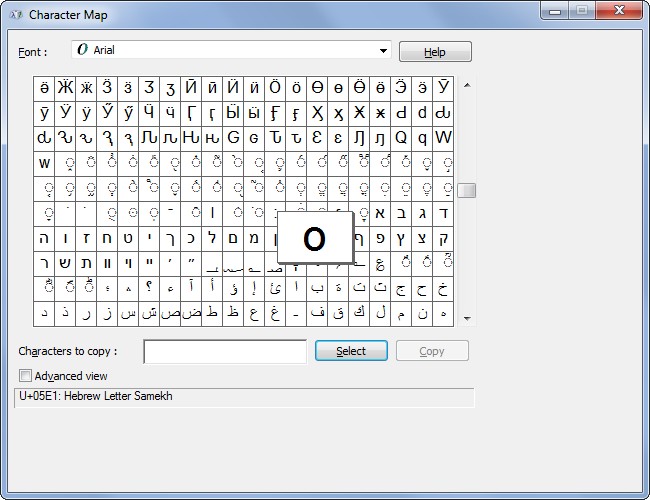Click the character grid scroll-up arrow
The height and width of the screenshot is (500, 650).
coord(467,85)
